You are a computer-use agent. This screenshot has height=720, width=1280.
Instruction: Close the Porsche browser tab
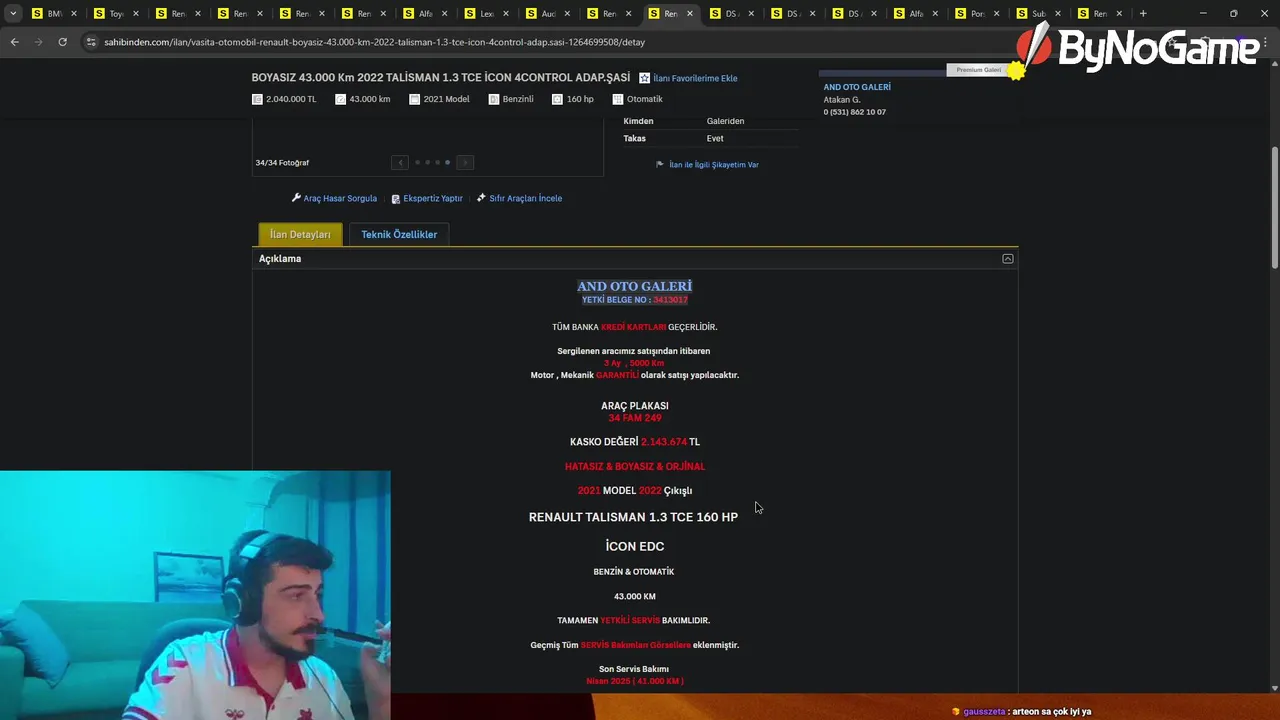click(x=997, y=14)
